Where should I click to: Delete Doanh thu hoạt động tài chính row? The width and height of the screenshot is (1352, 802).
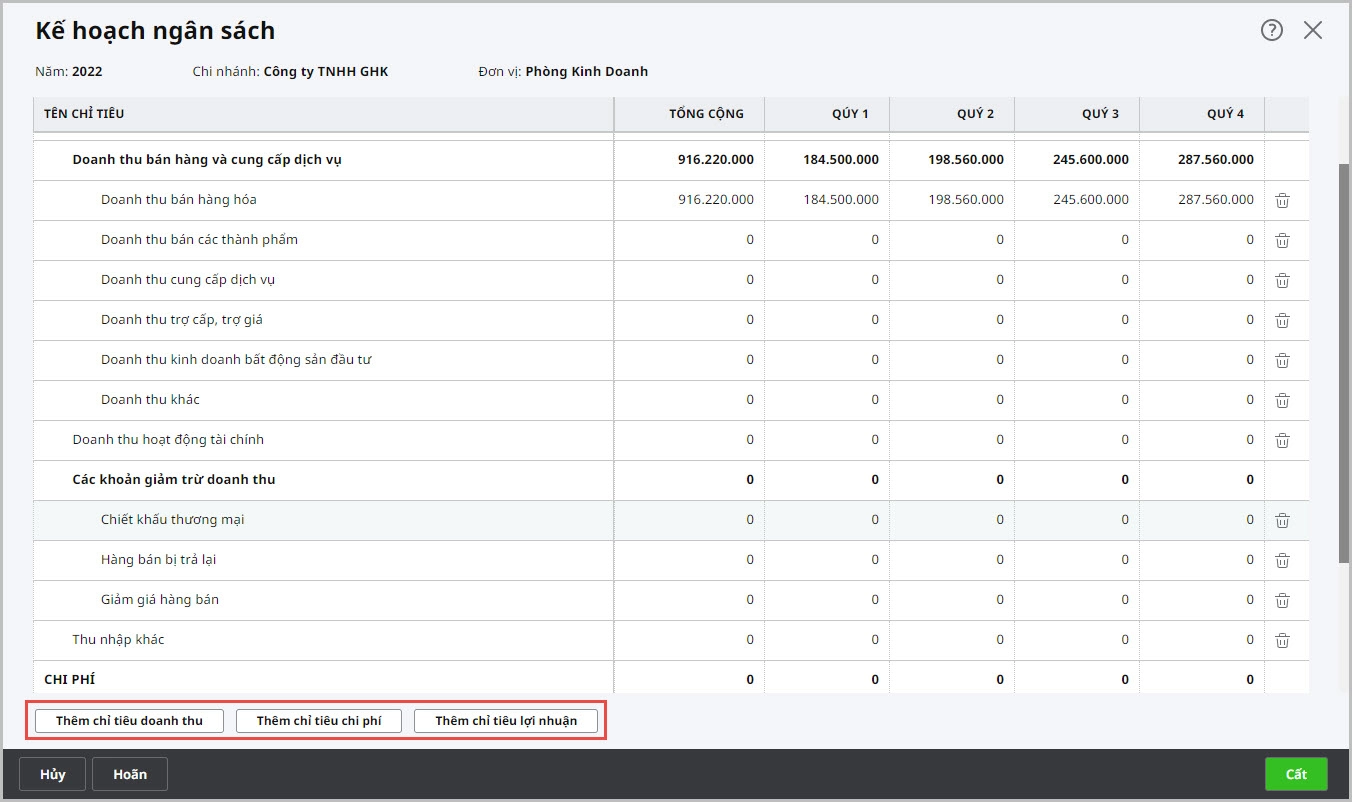(1282, 440)
